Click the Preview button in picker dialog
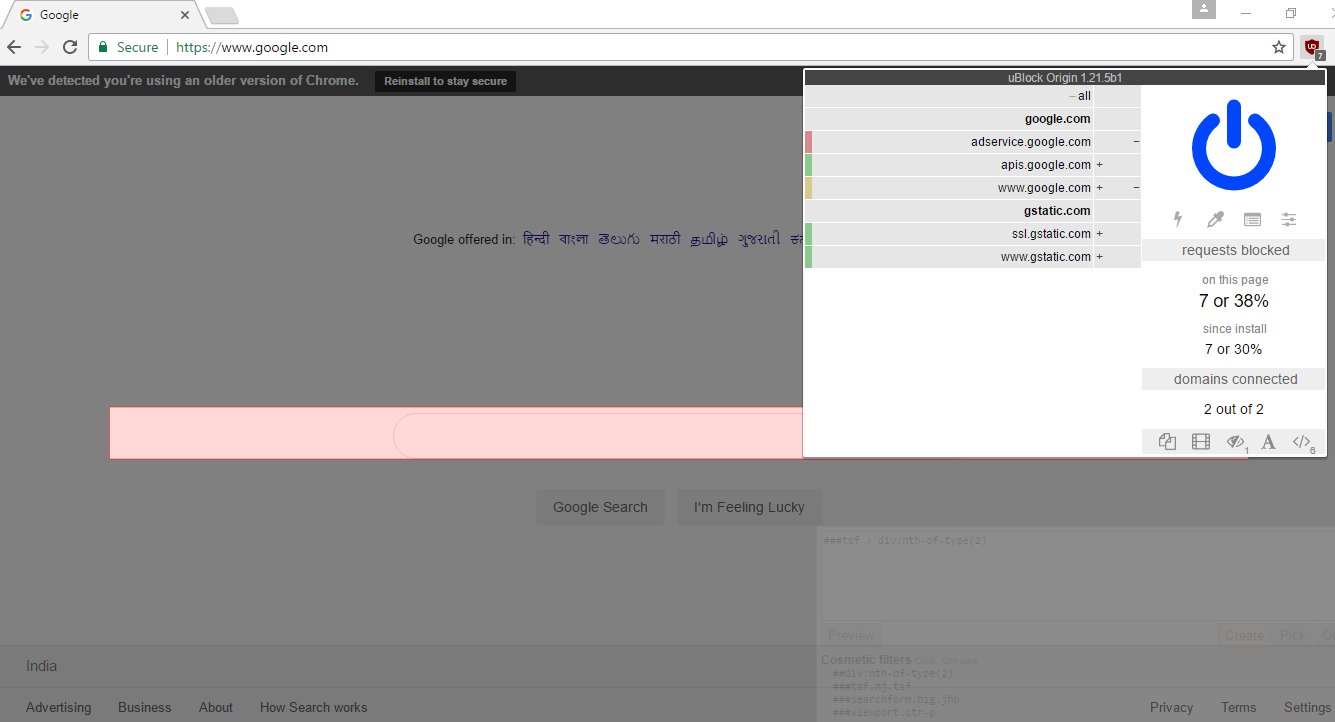The width and height of the screenshot is (1335, 722). pos(851,635)
